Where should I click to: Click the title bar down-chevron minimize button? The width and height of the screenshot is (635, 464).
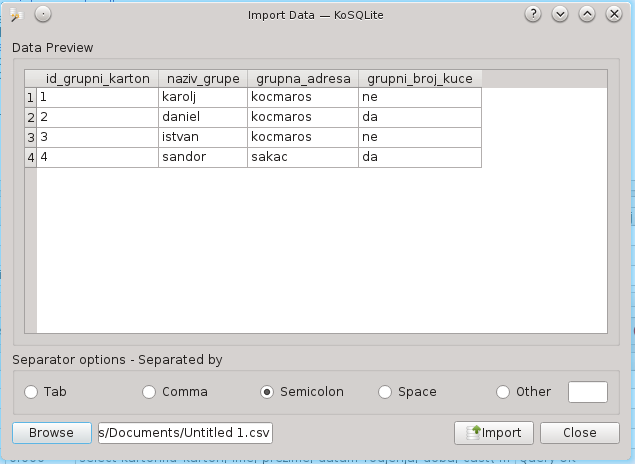(x=560, y=14)
